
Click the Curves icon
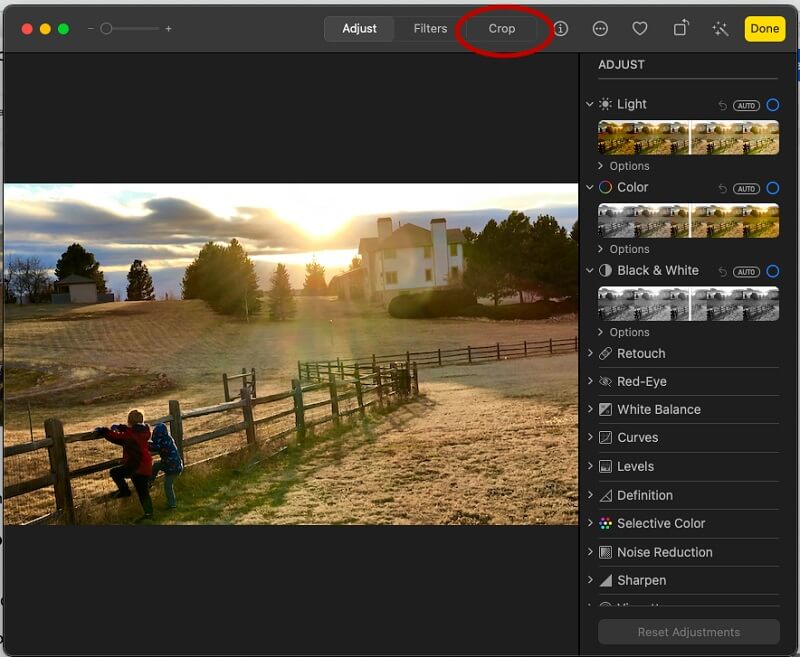pos(605,438)
